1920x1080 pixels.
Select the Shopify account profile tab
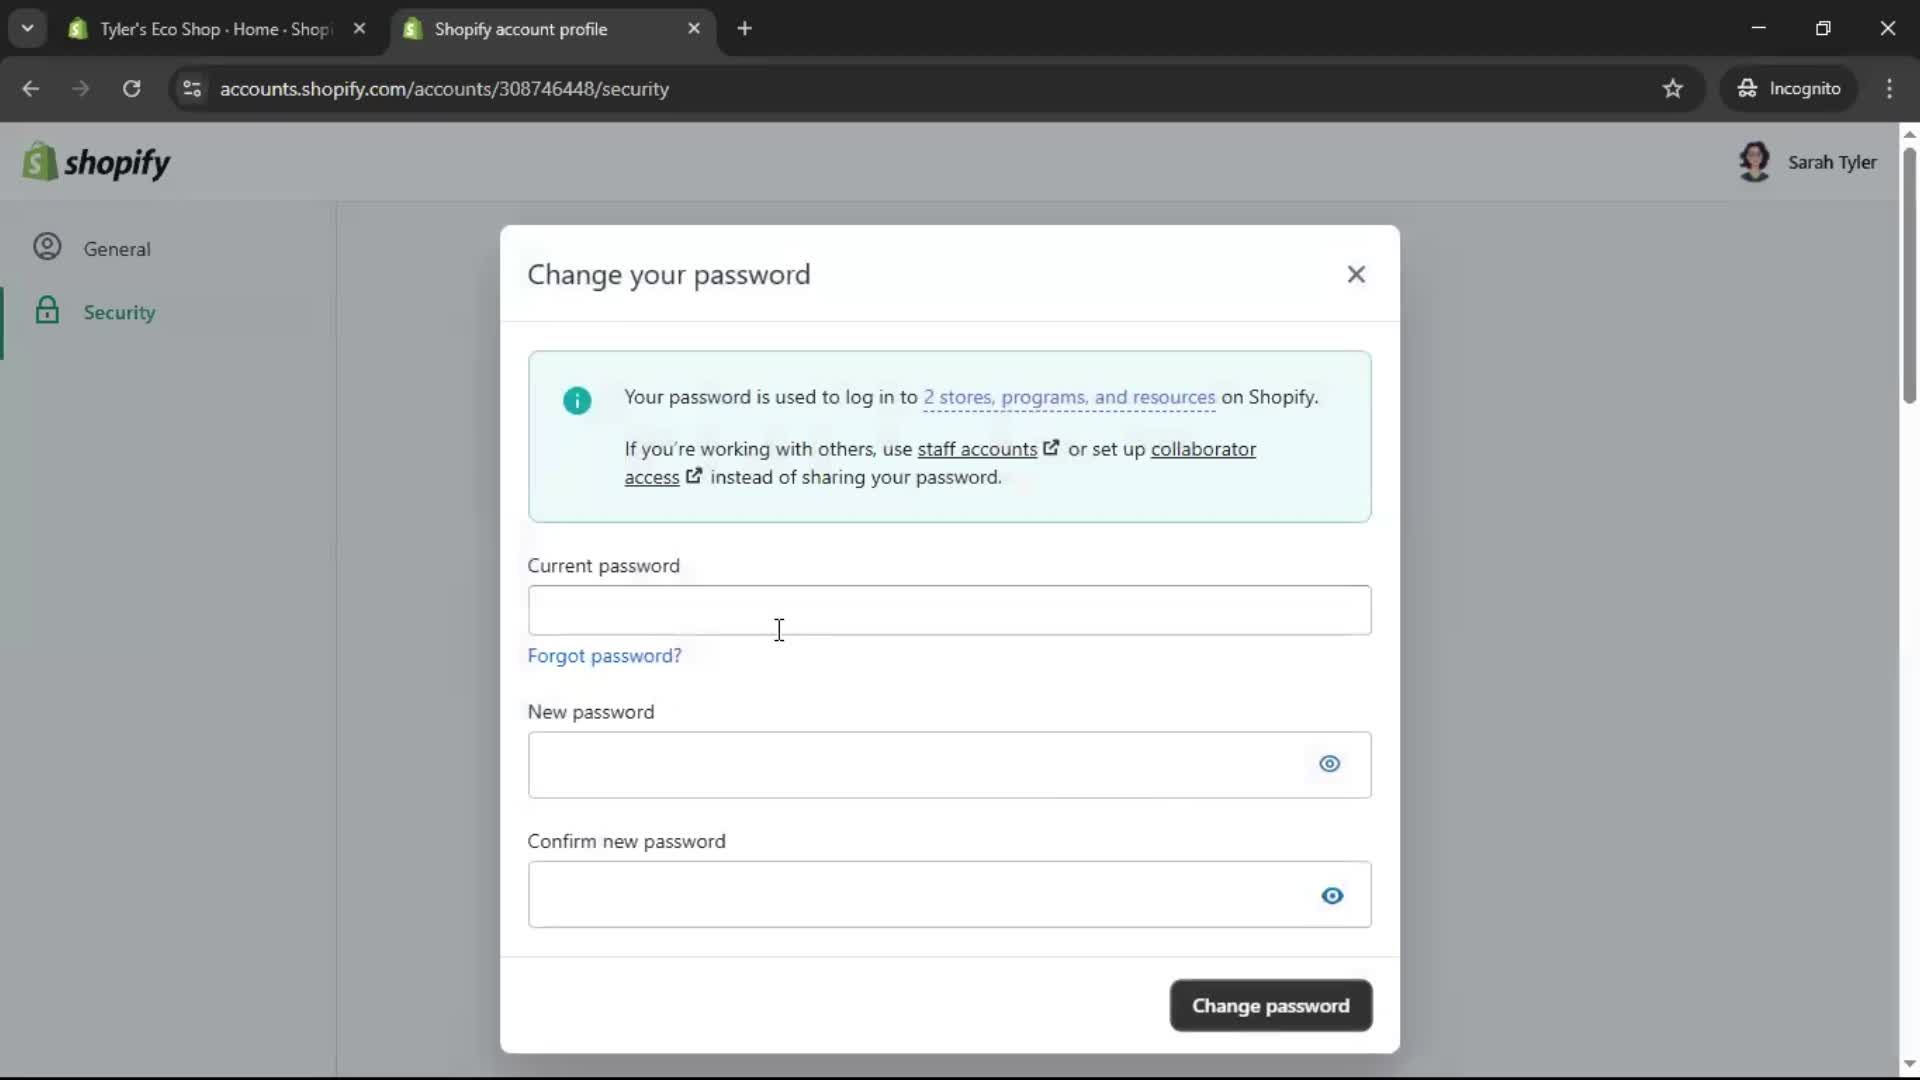pyautogui.click(x=520, y=29)
